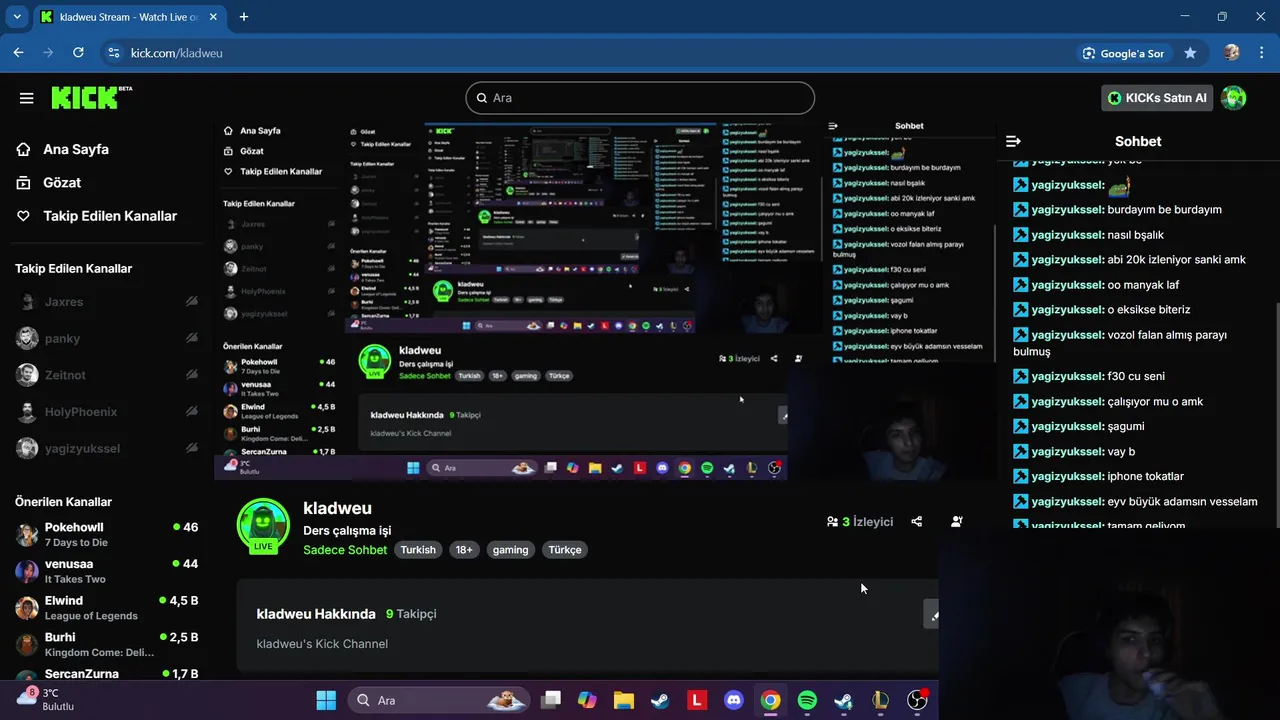Open the Sadece Sohbet category link
Image resolution: width=1280 pixels, height=720 pixels.
pyautogui.click(x=345, y=550)
